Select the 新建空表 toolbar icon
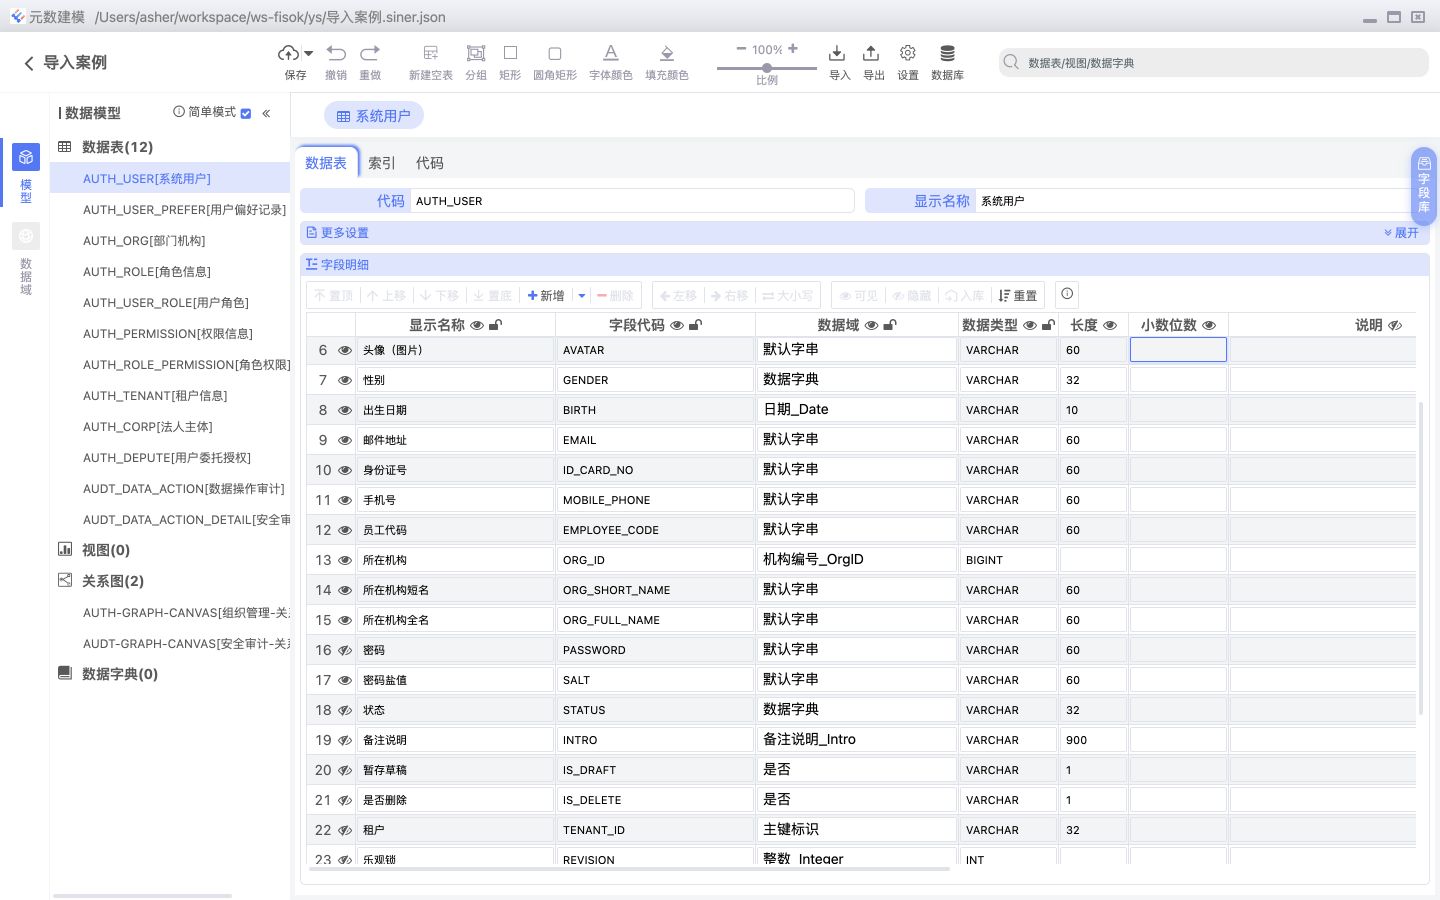 430,60
